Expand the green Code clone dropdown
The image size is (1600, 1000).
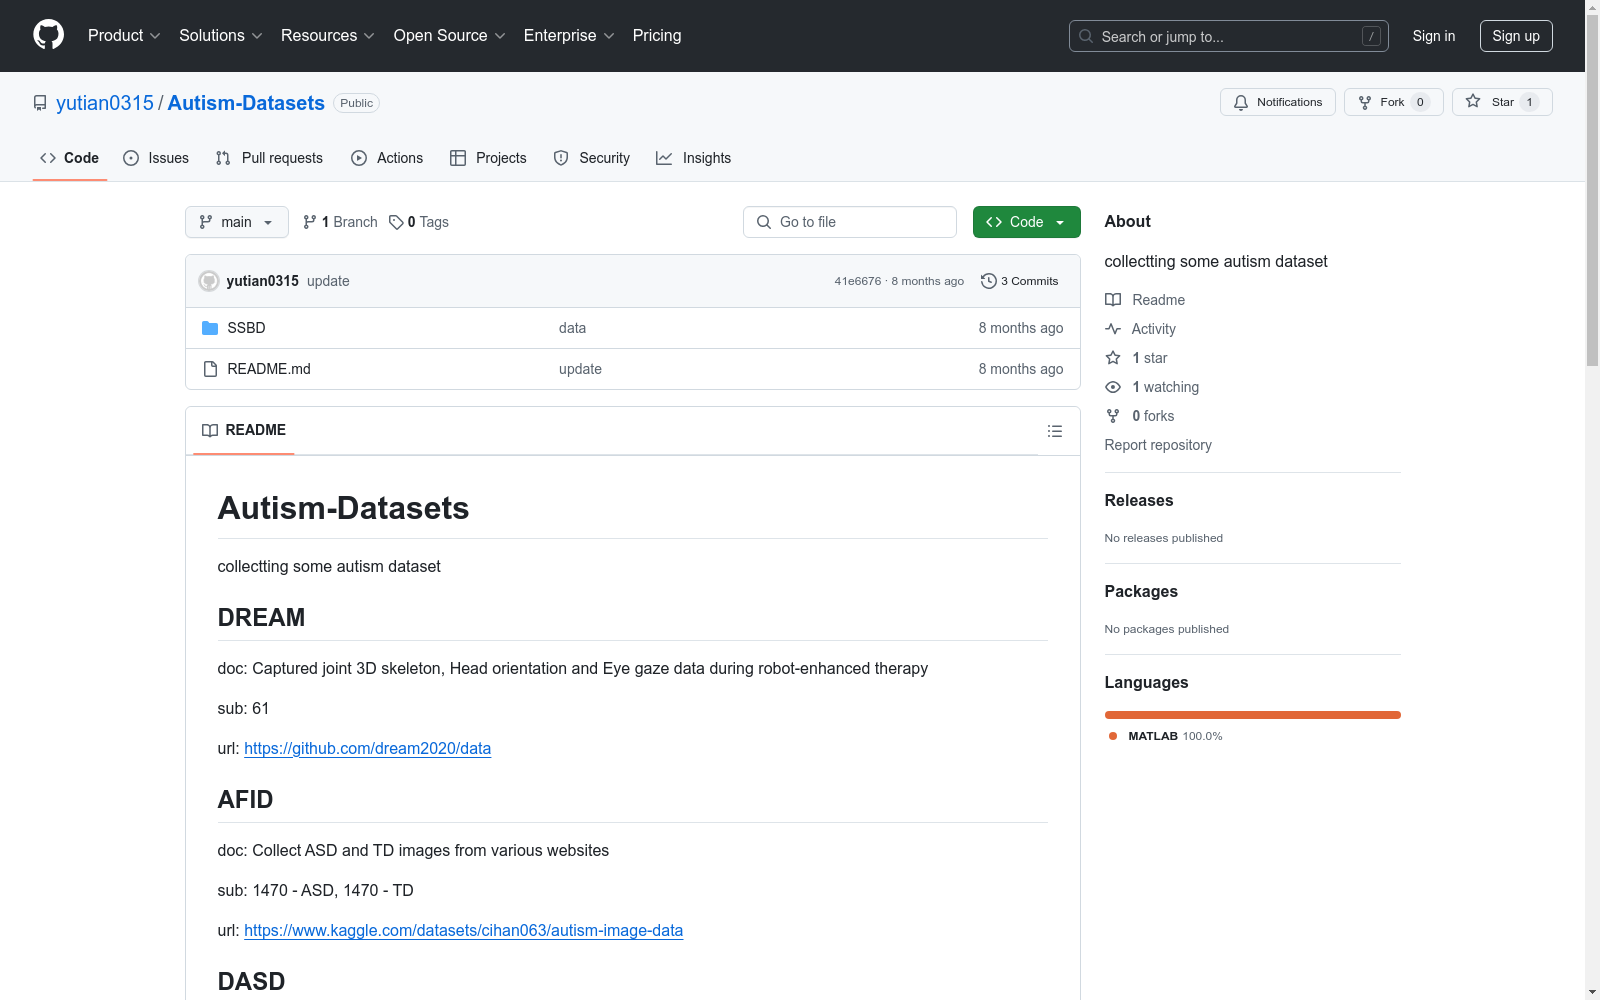pyautogui.click(x=1026, y=222)
